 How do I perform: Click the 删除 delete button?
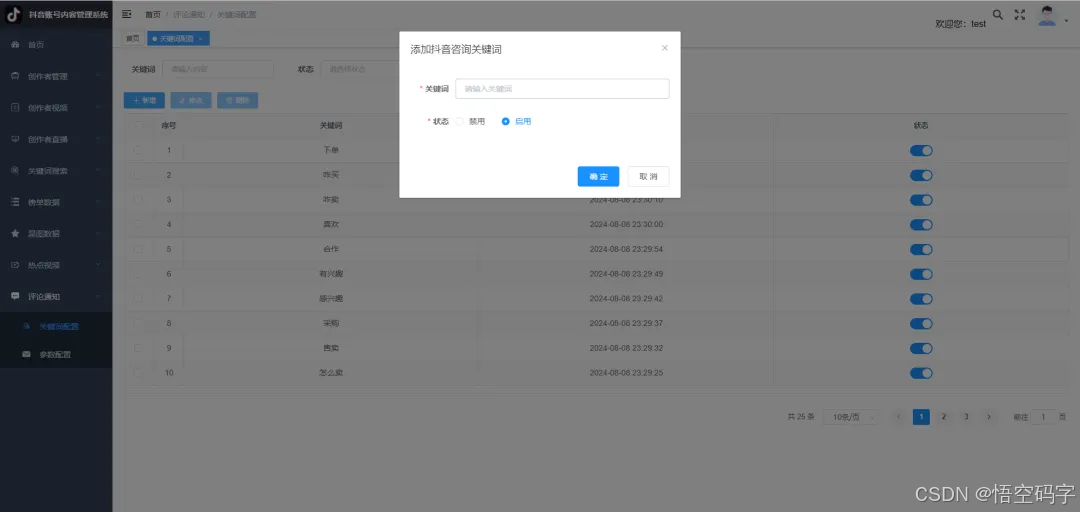pyautogui.click(x=238, y=101)
